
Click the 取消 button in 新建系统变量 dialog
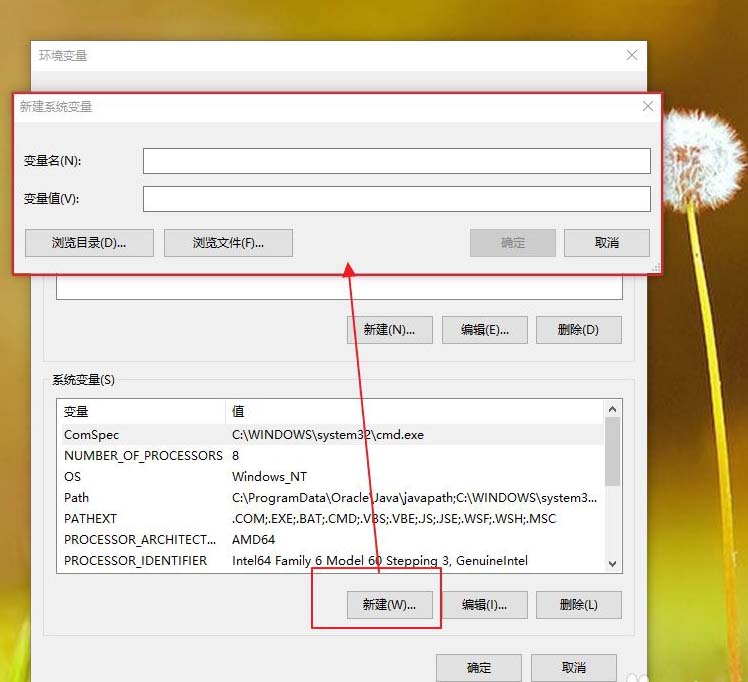coord(607,243)
